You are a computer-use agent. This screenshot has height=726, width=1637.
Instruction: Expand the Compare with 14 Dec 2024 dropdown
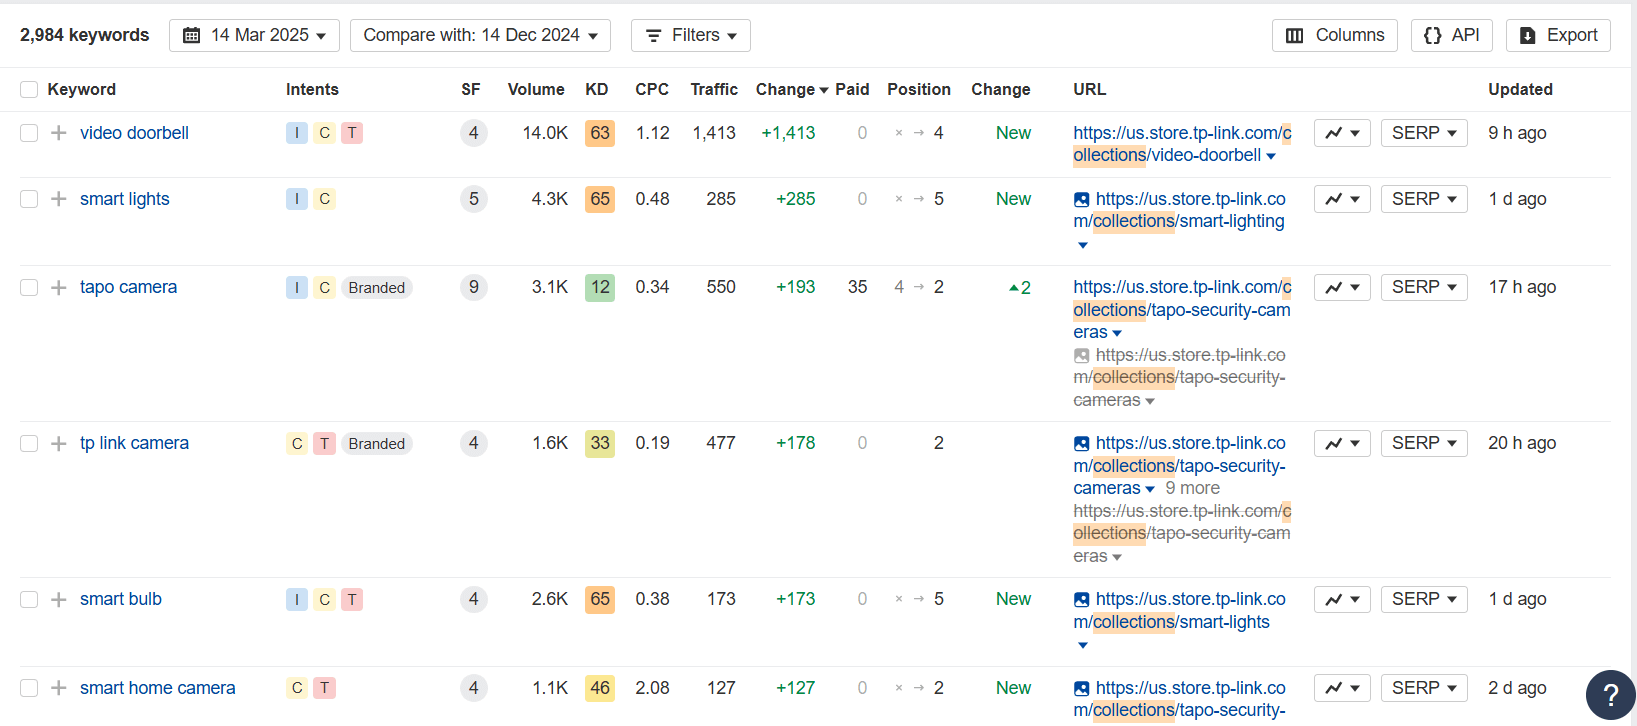point(480,35)
